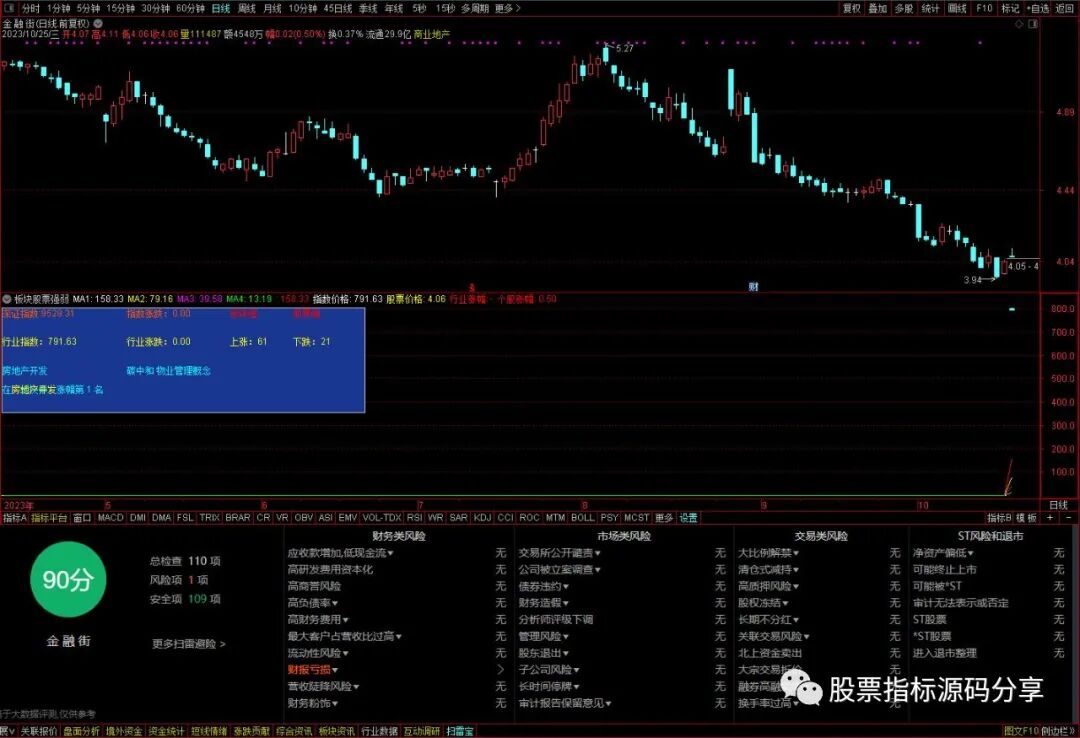Image resolution: width=1080 pixels, height=738 pixels.
Task: Click 指标B on the right
Action: click(999, 517)
